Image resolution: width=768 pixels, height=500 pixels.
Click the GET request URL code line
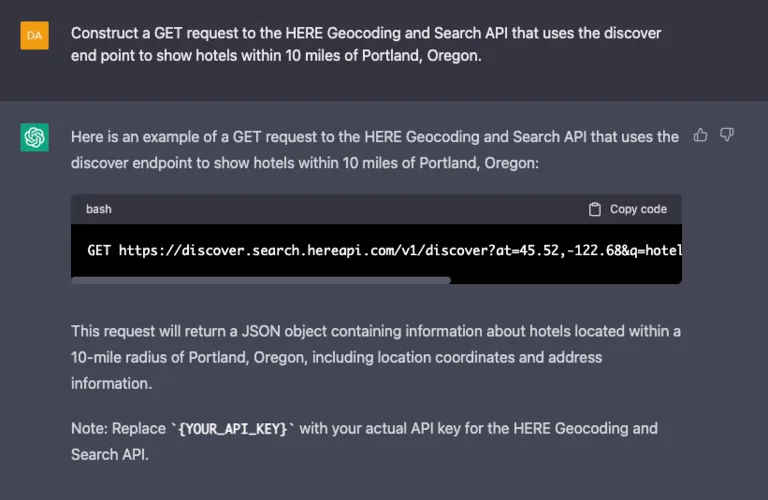pos(384,250)
